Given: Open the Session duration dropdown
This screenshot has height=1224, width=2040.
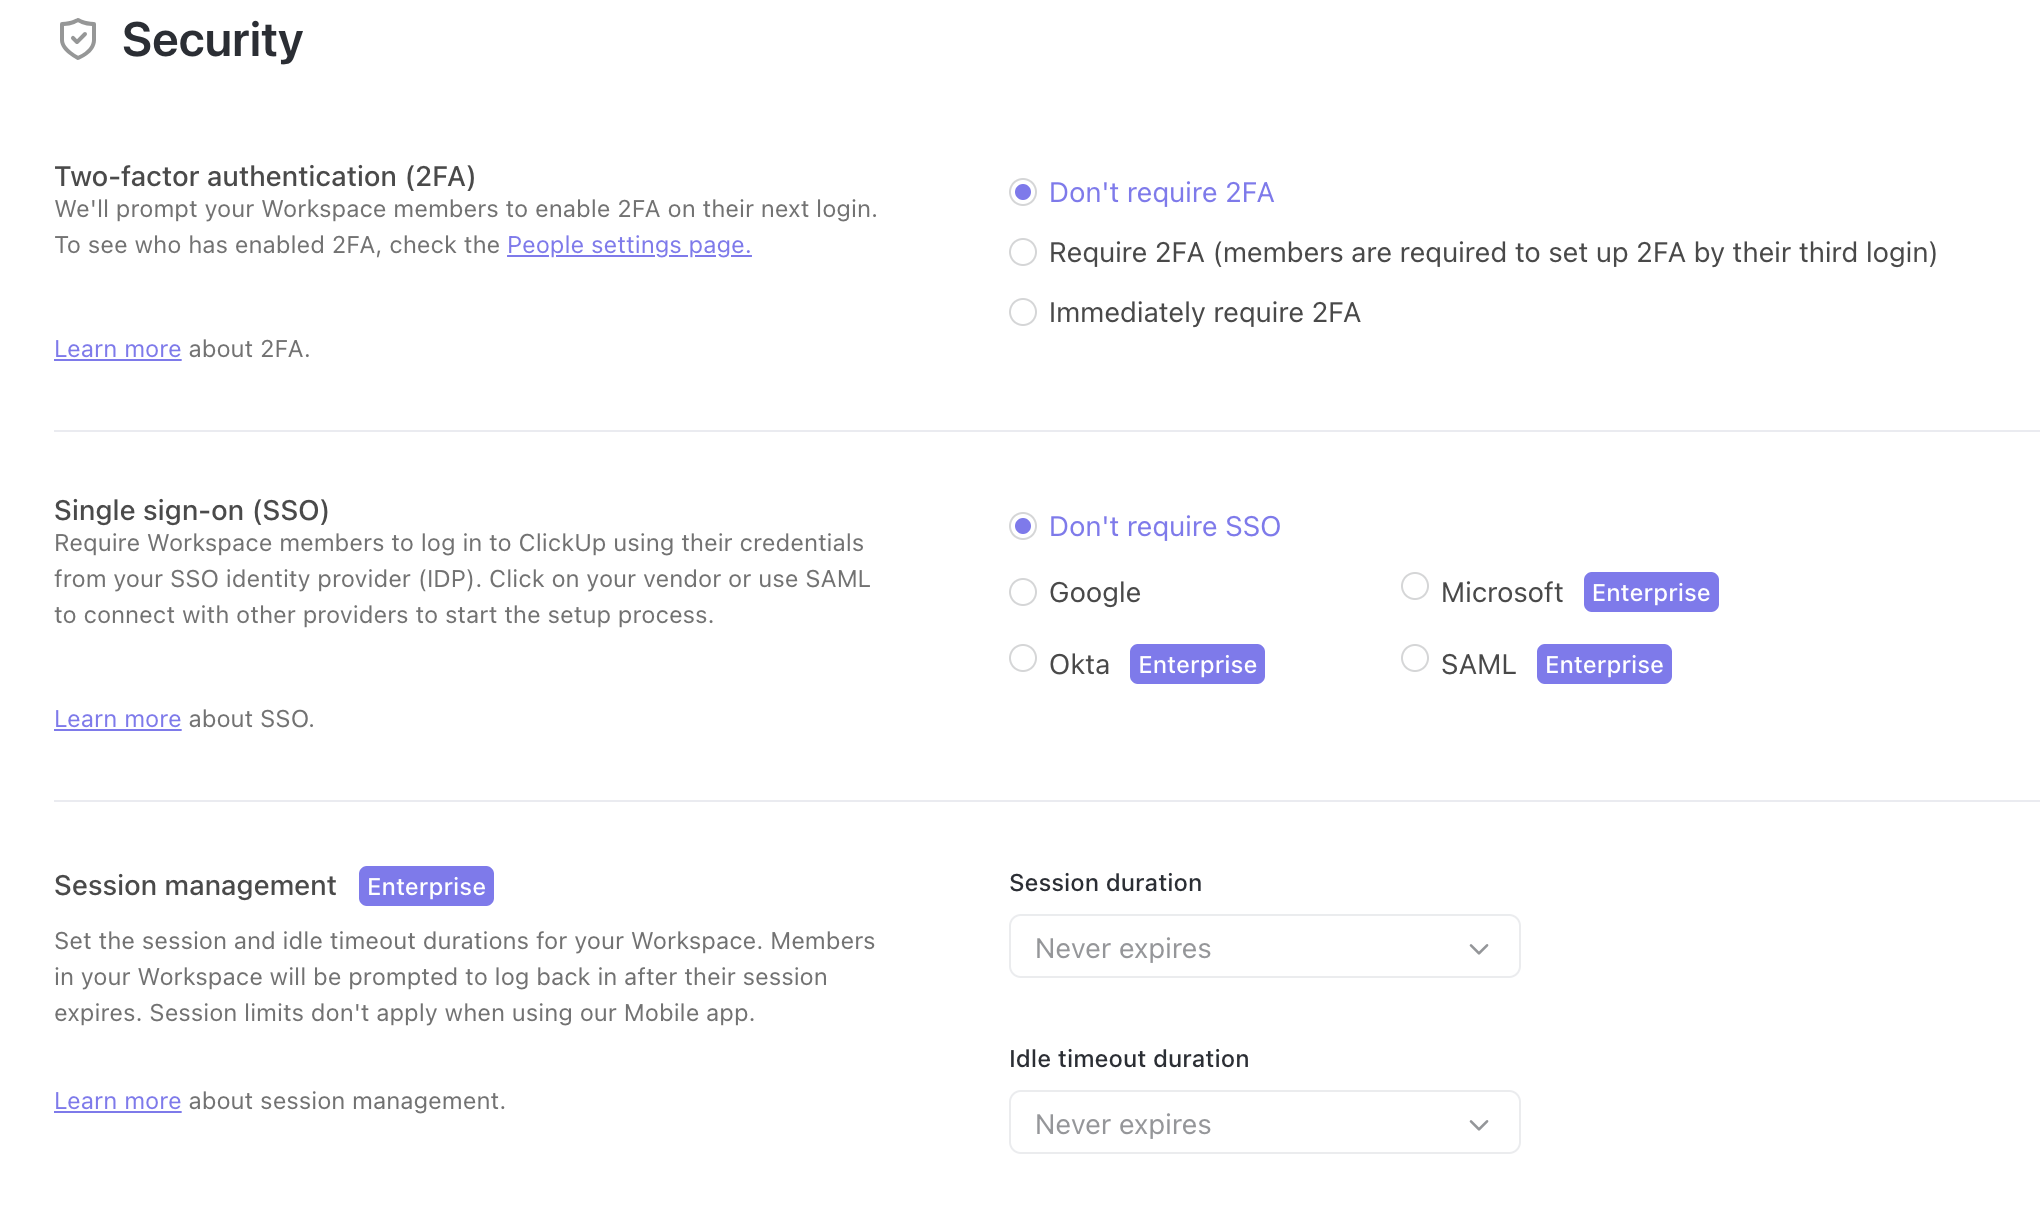Looking at the screenshot, I should pyautogui.click(x=1263, y=946).
